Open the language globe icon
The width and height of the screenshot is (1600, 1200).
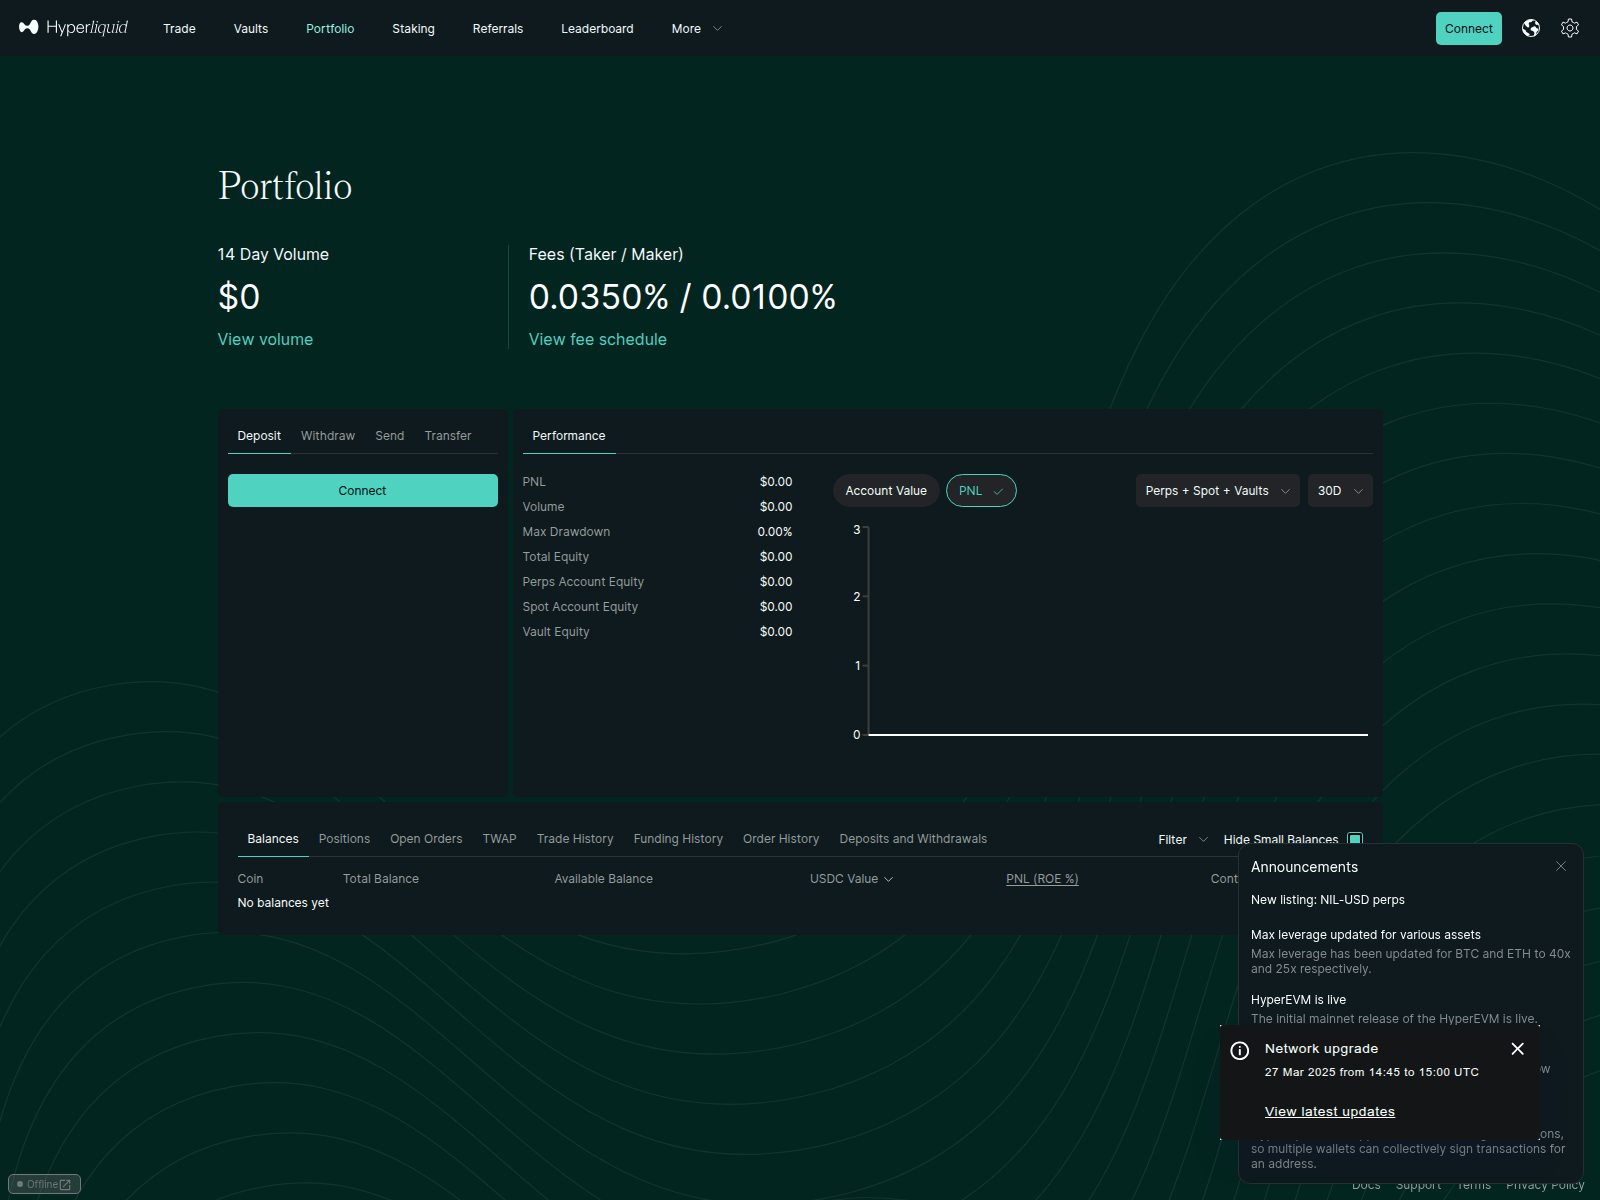(1530, 28)
